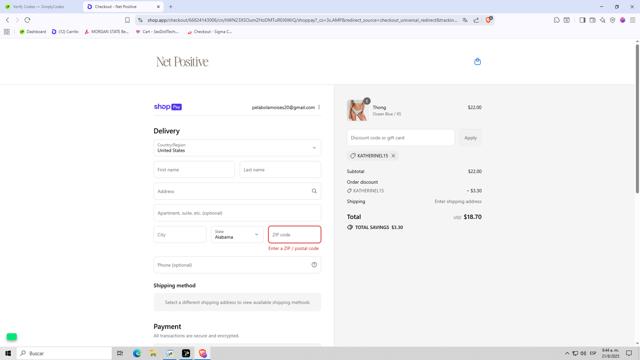Focus the ZIP code field
The image size is (640, 360).
(x=295, y=235)
